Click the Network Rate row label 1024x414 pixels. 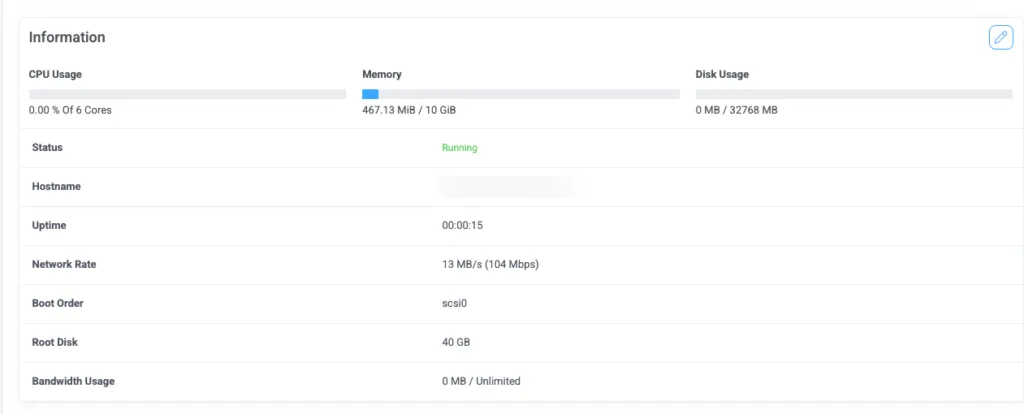(64, 265)
